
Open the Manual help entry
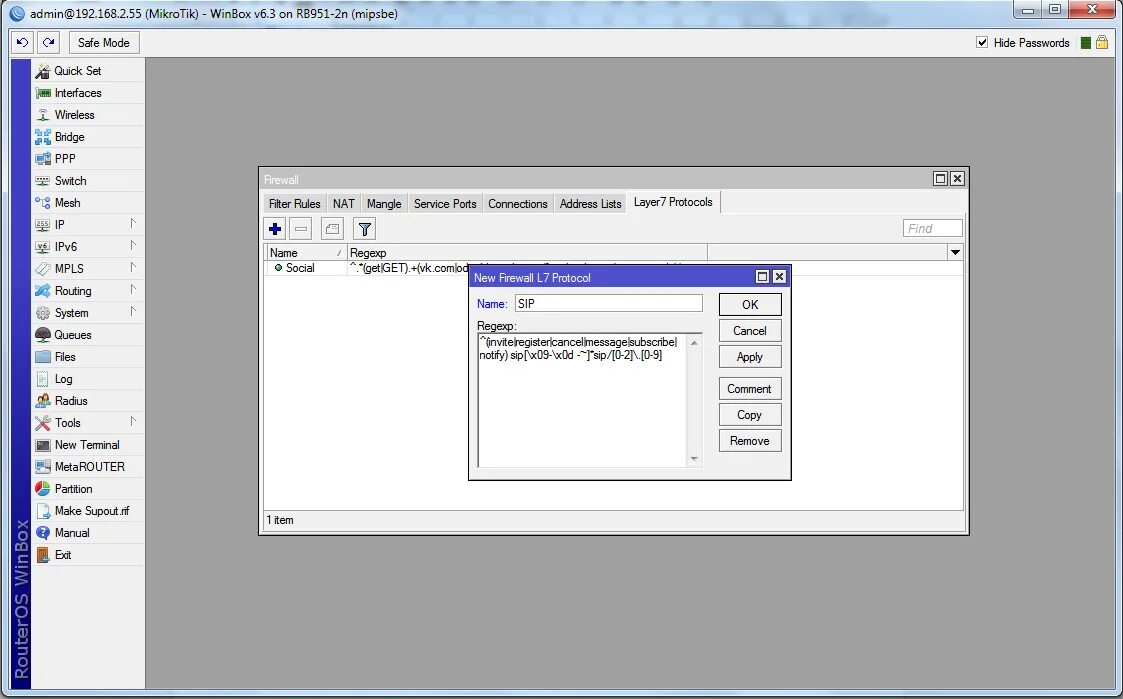click(87, 533)
